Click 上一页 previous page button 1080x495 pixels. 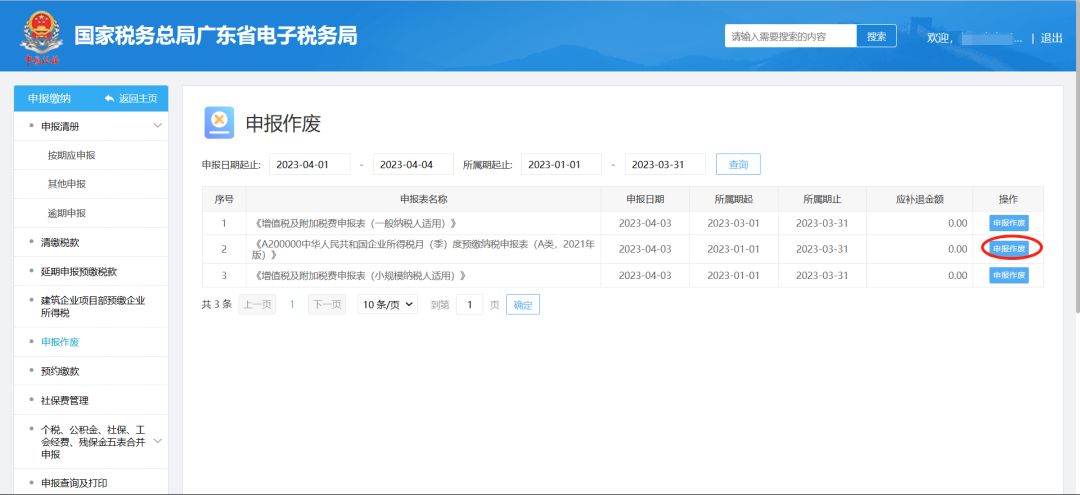click(x=258, y=304)
